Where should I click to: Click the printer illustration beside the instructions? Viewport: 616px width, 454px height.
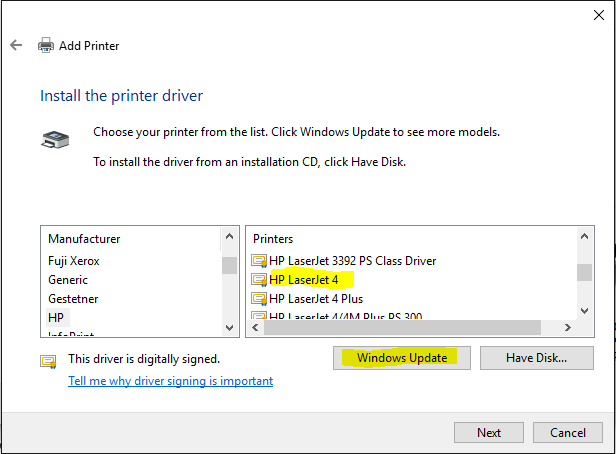pyautogui.click(x=55, y=139)
